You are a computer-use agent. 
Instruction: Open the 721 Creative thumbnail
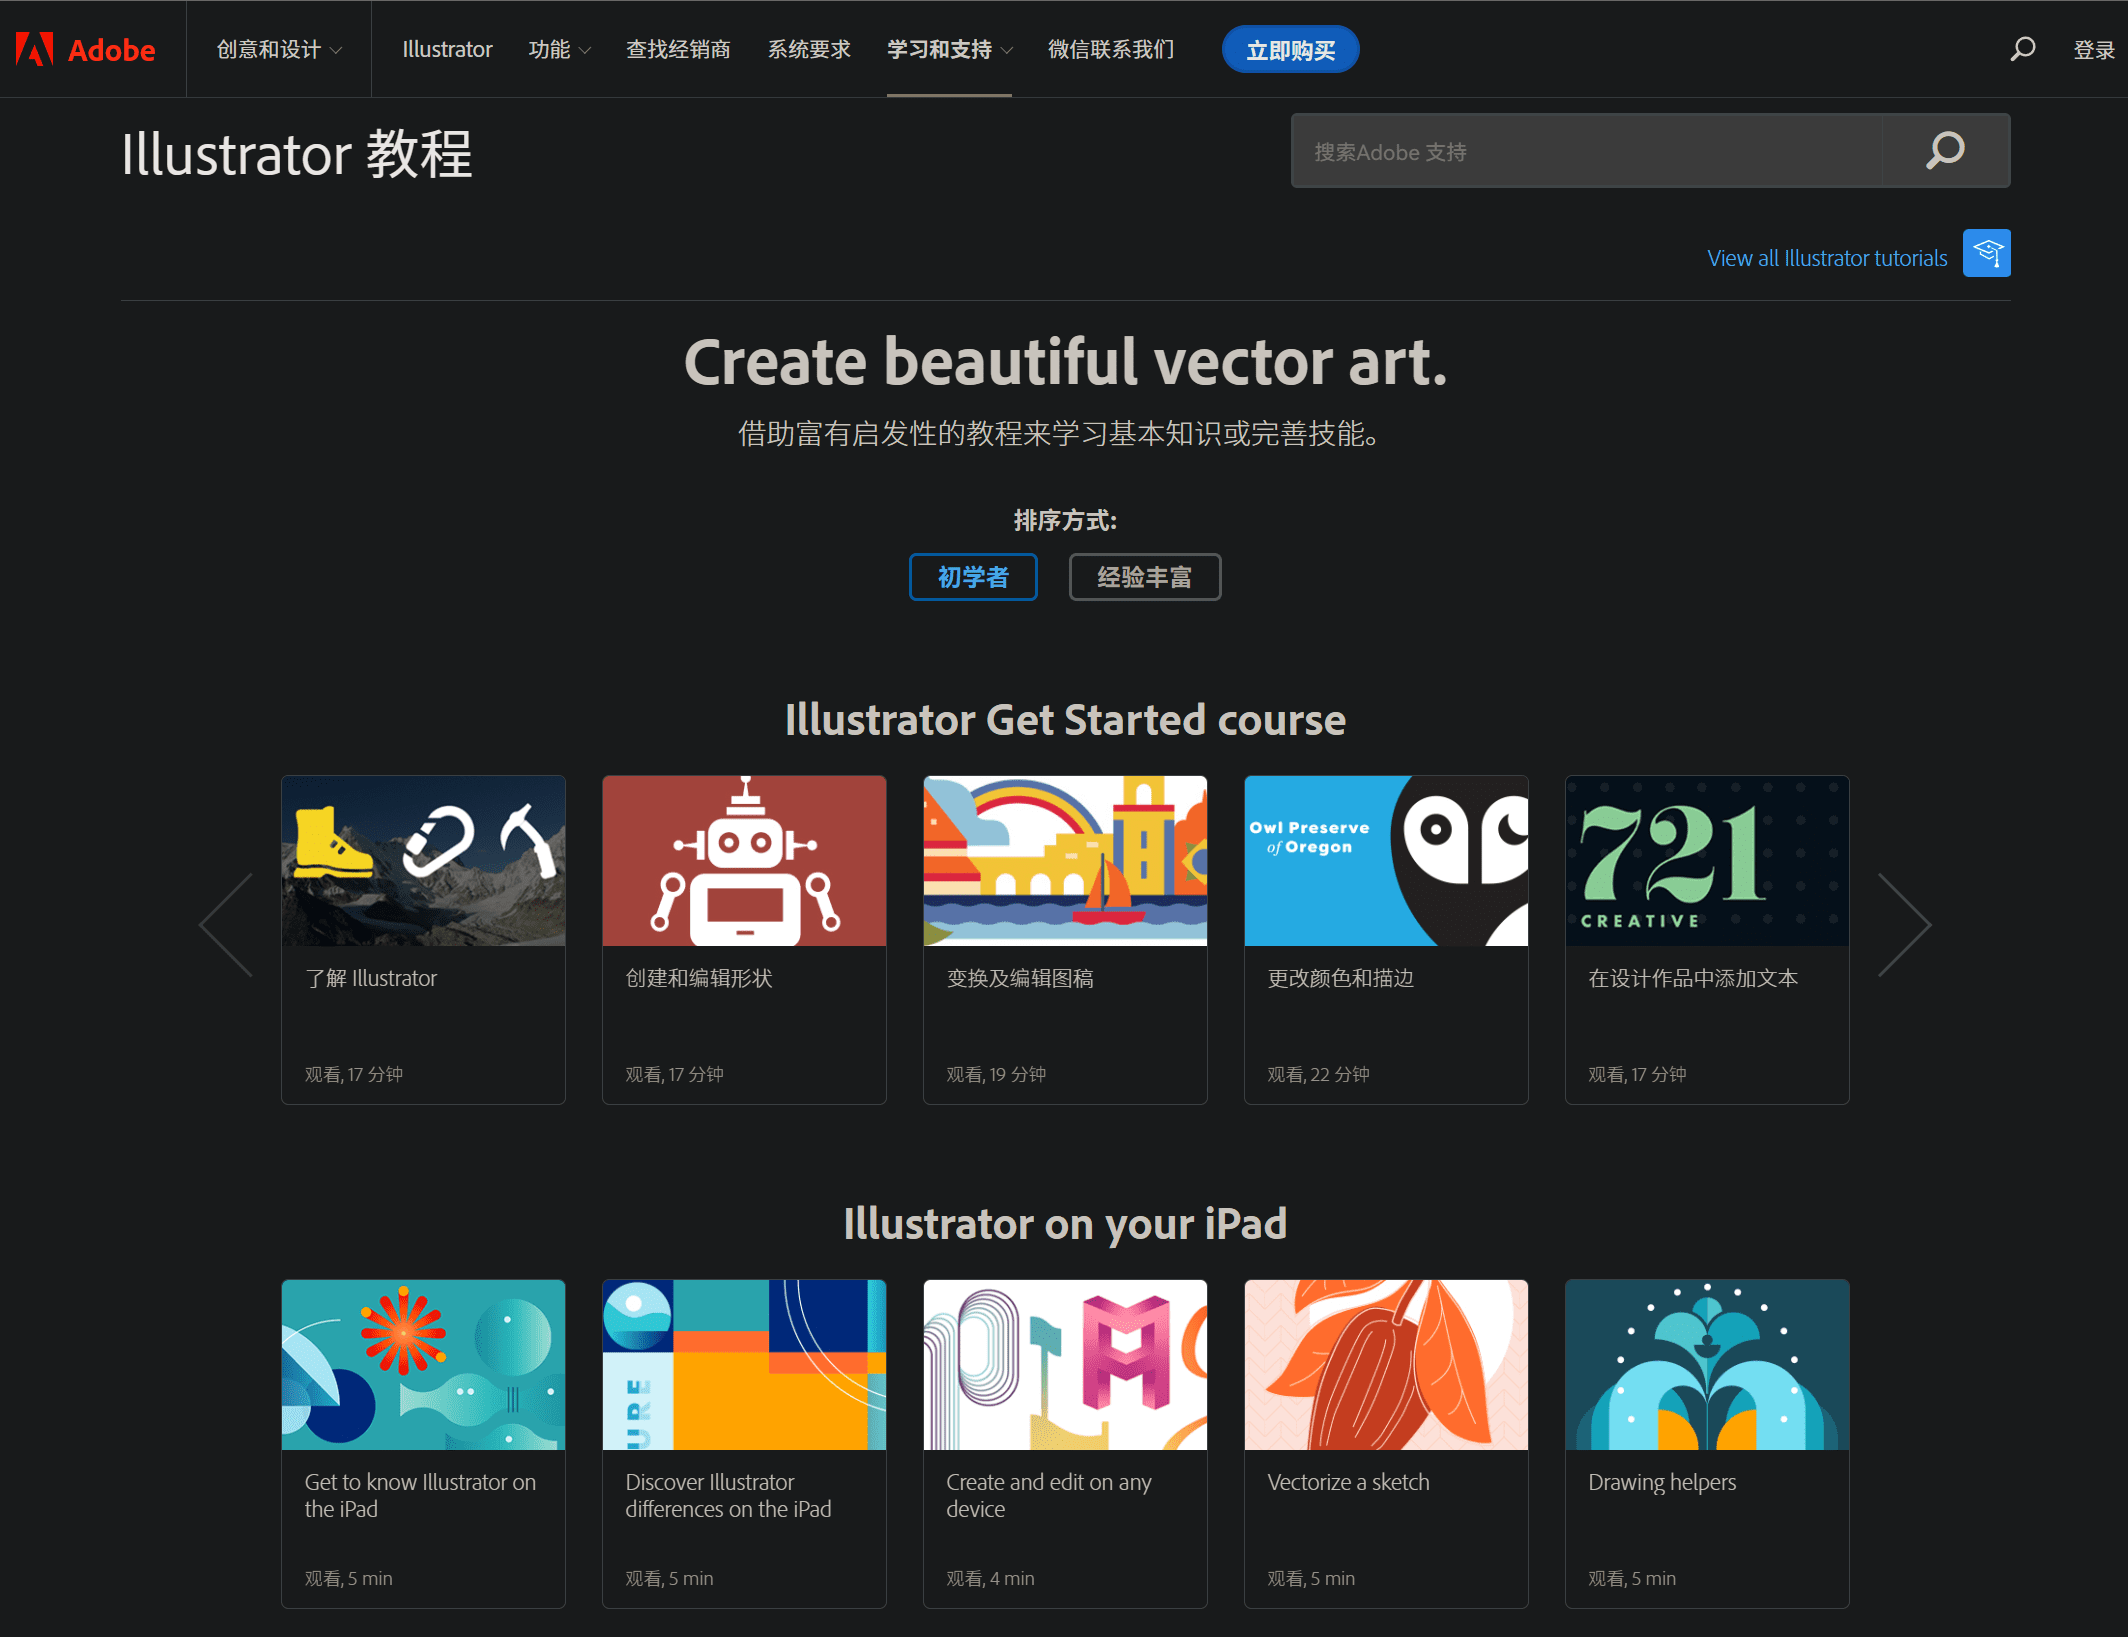point(1707,861)
